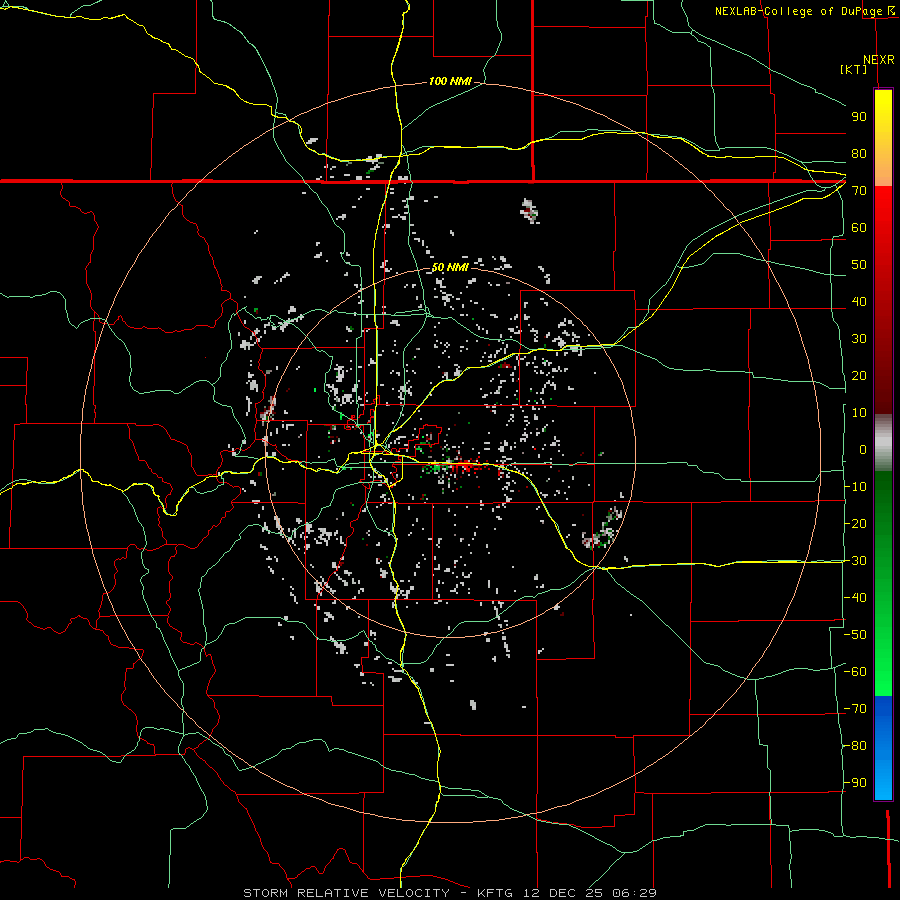
Task: Click the 0 knot scale value
Action: coord(863,450)
